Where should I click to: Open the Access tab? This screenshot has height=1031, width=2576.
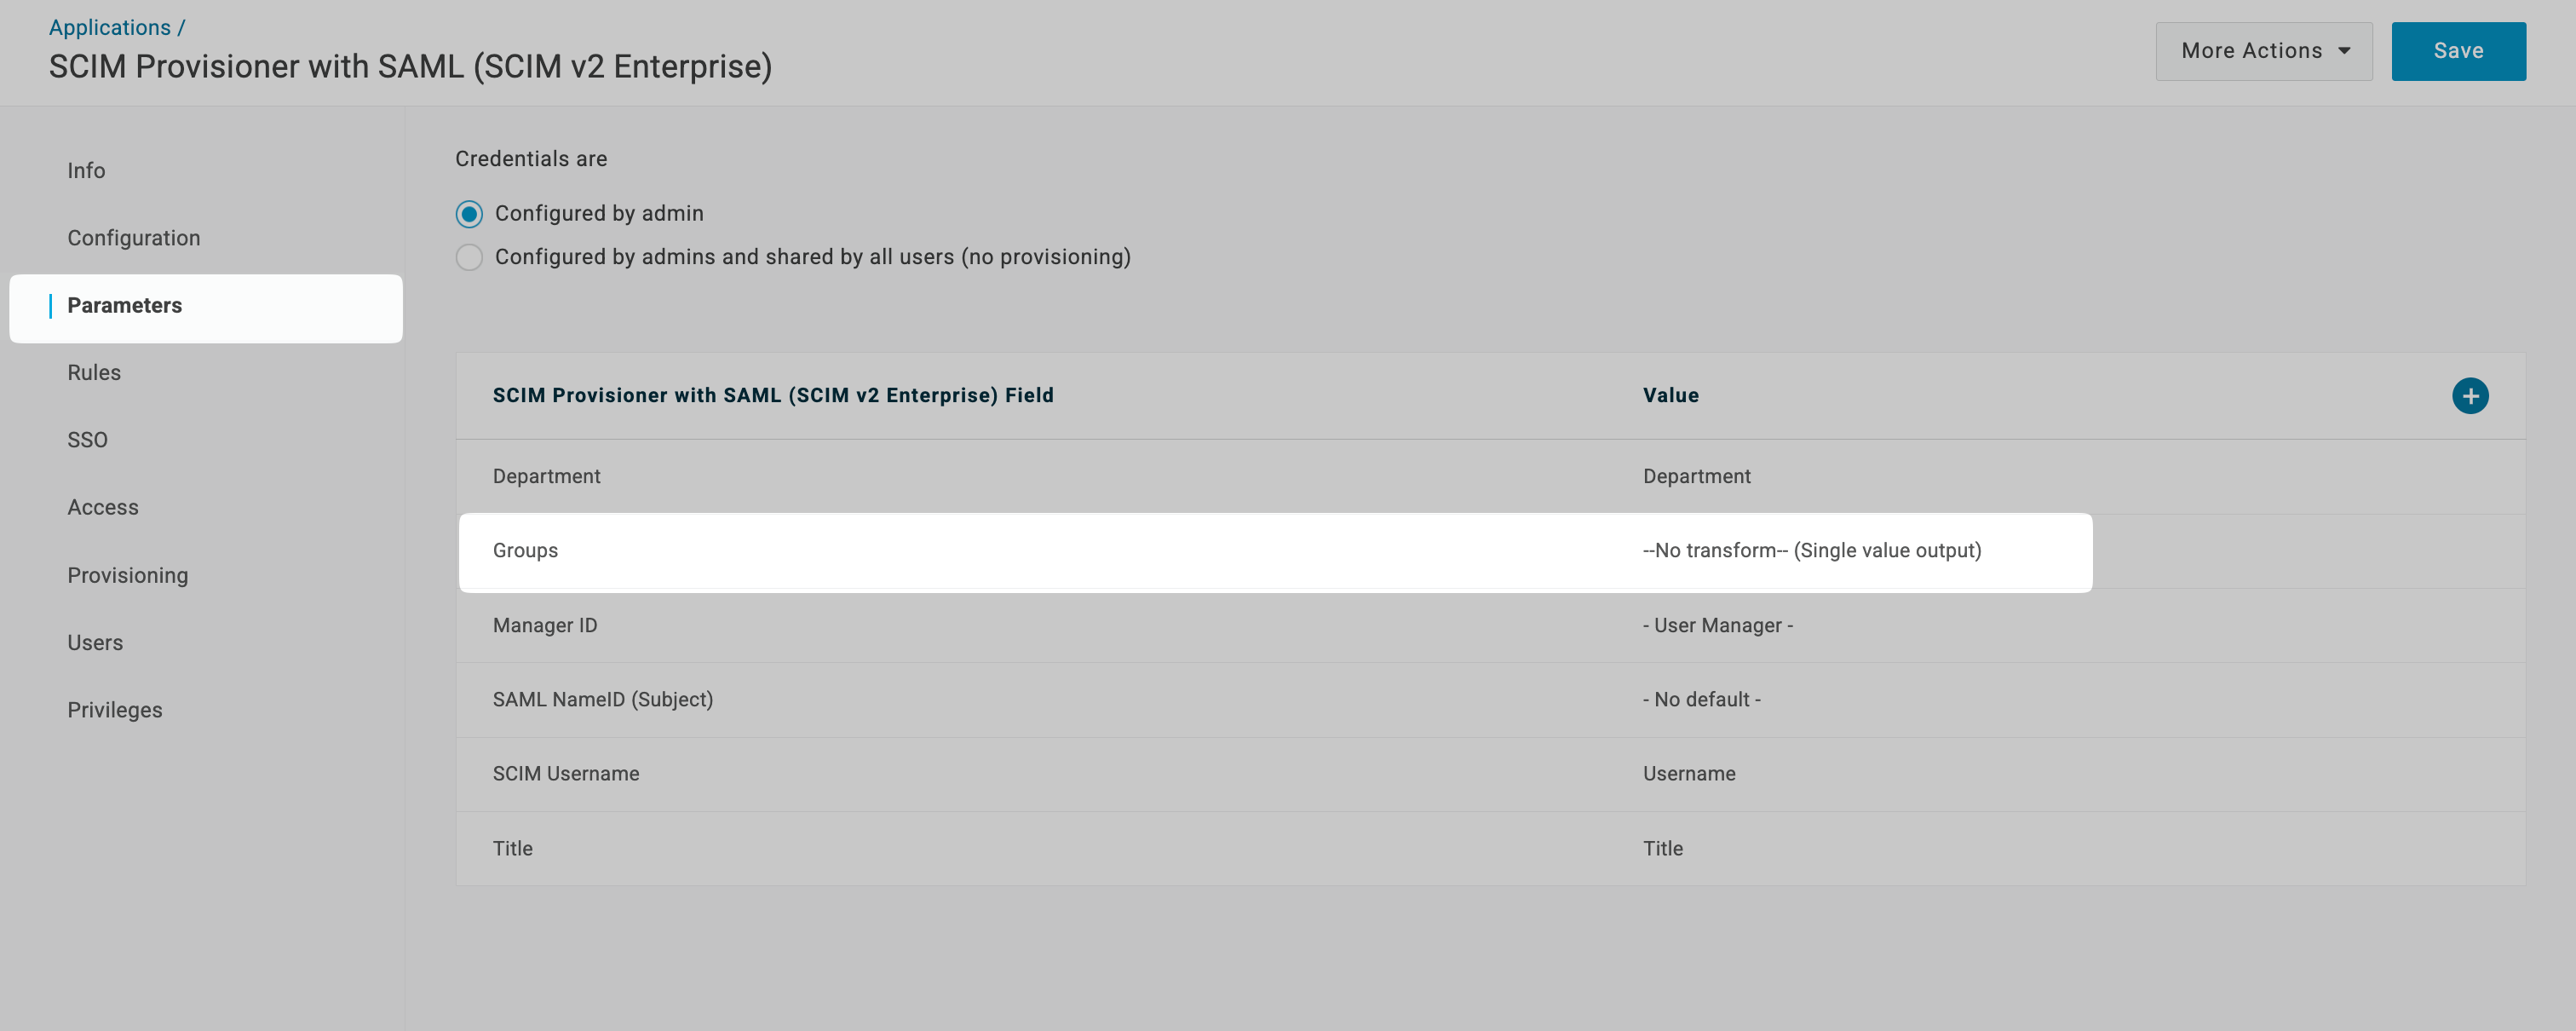[x=103, y=508]
